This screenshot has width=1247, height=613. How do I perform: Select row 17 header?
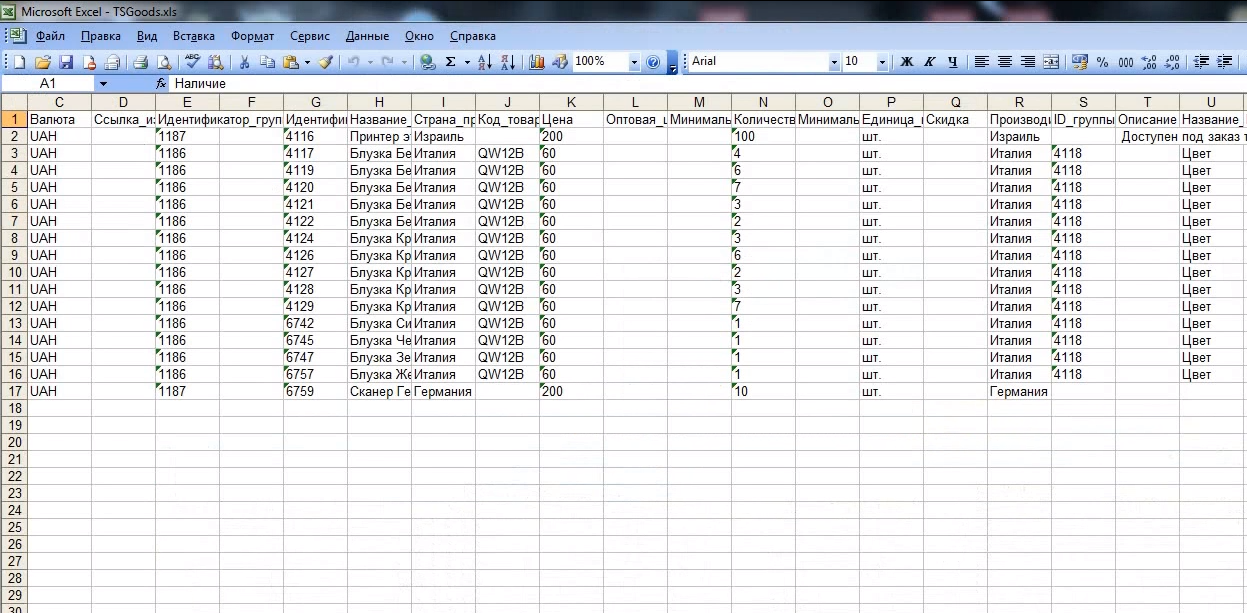point(14,392)
